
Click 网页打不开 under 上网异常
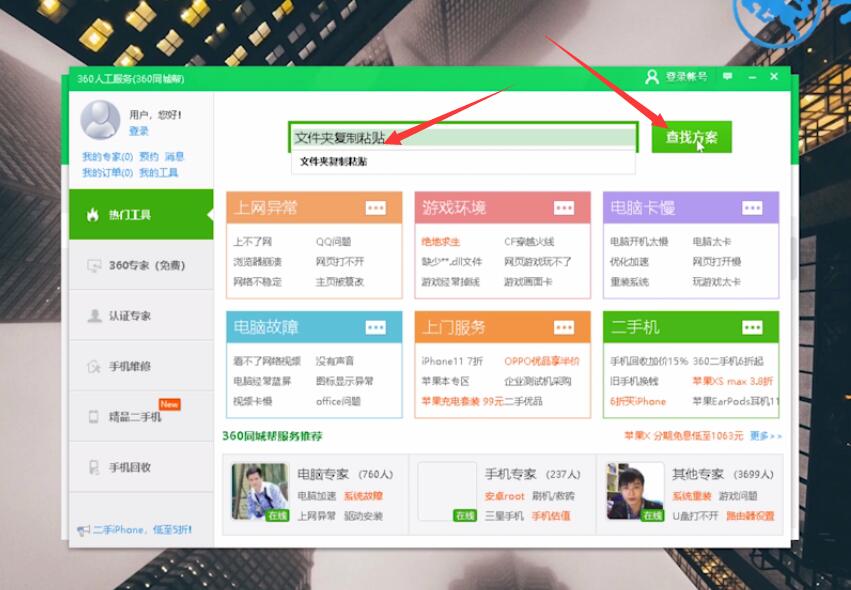pos(340,262)
